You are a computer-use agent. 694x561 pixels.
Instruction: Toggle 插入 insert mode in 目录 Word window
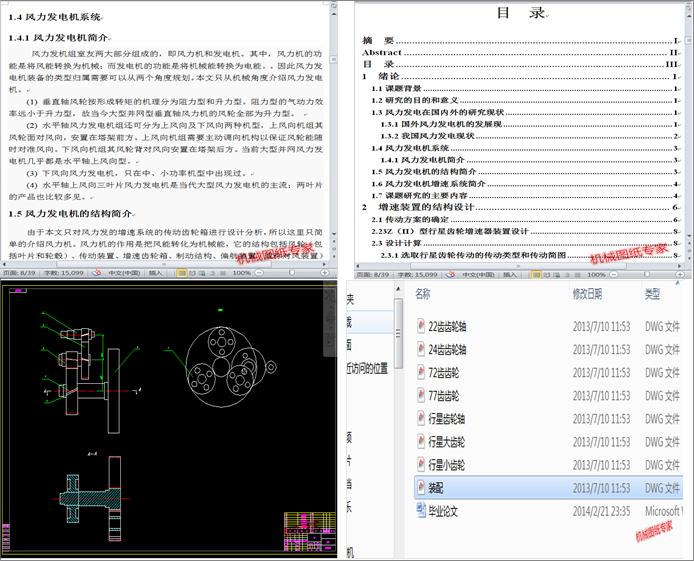click(509, 275)
